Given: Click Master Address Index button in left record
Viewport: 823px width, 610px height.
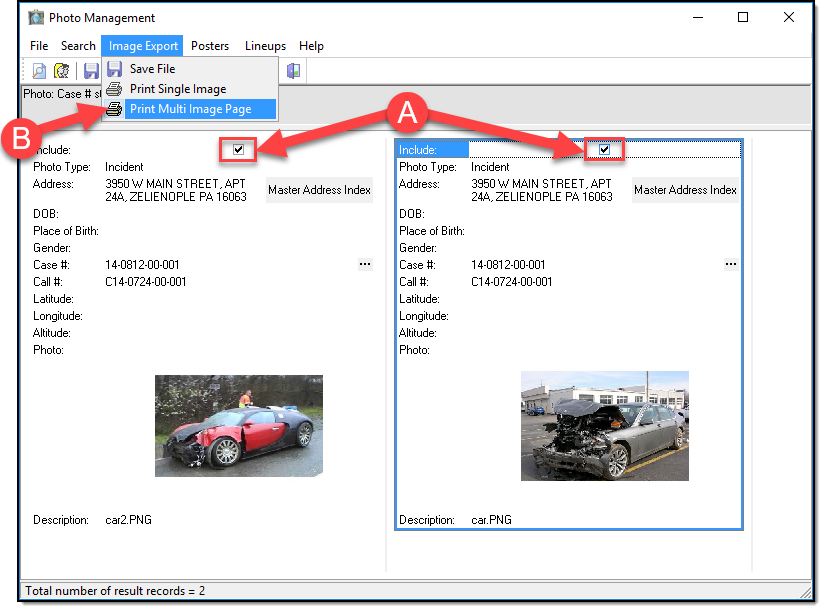Looking at the screenshot, I should (x=319, y=190).
